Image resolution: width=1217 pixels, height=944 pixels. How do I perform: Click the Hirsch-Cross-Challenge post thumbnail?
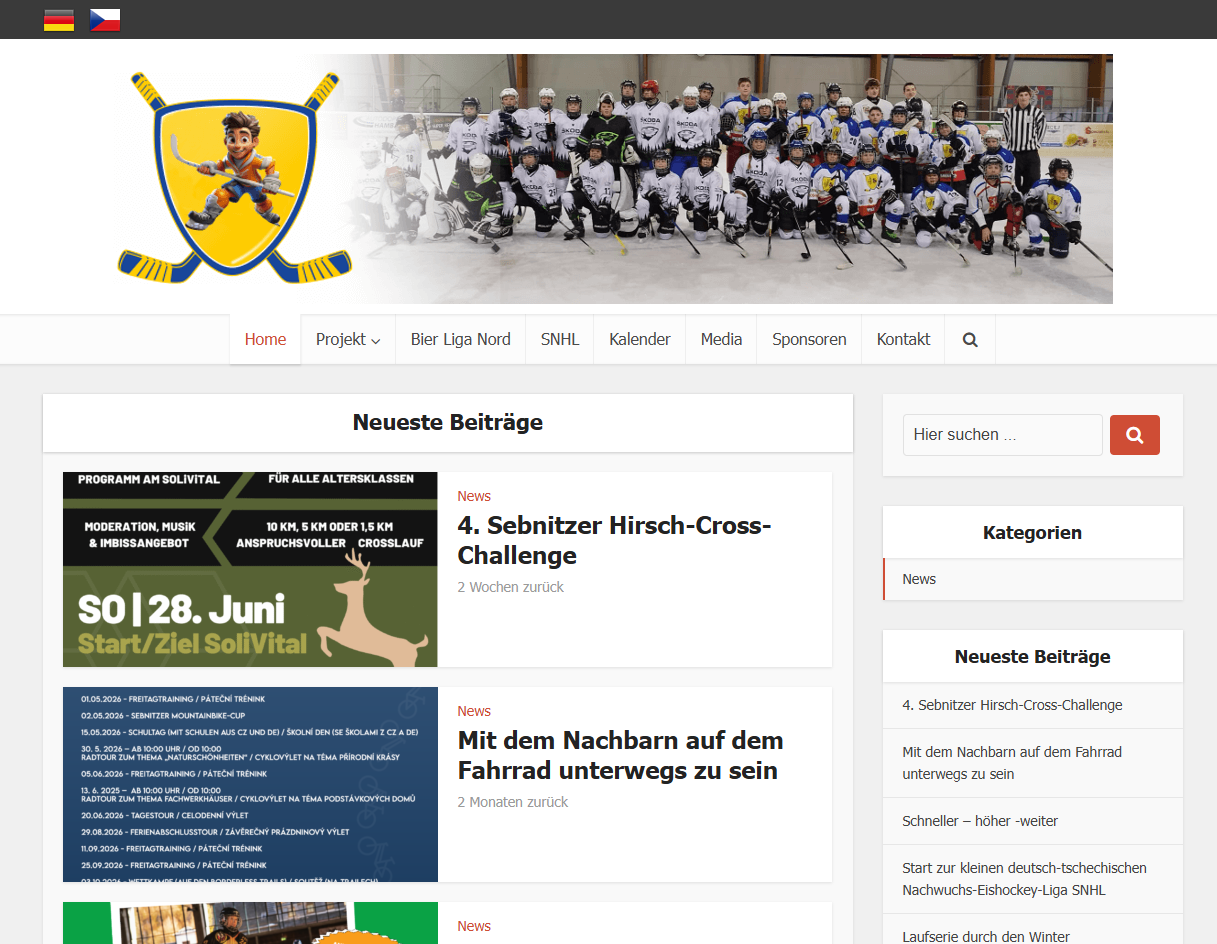click(250, 569)
